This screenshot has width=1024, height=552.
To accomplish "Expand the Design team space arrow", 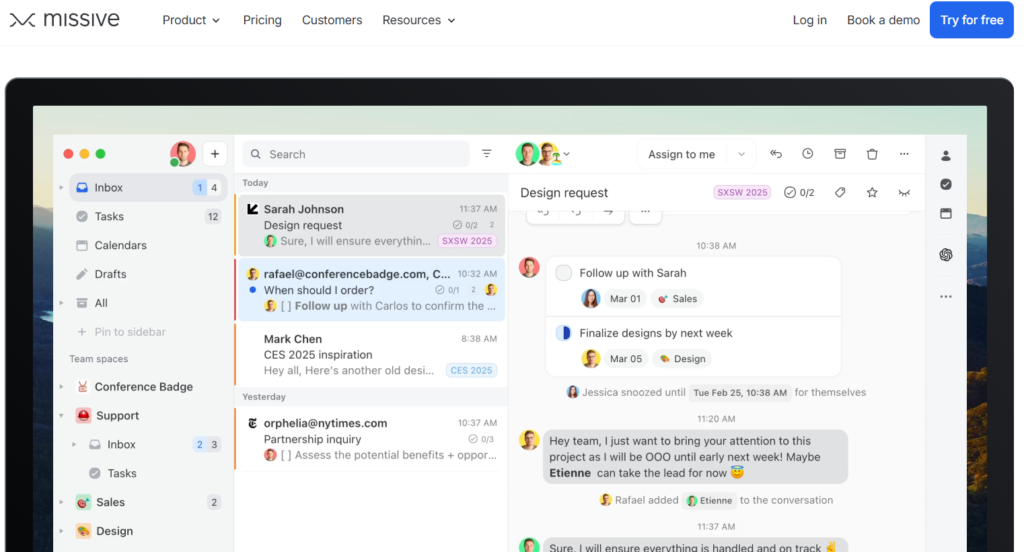I will point(61,530).
